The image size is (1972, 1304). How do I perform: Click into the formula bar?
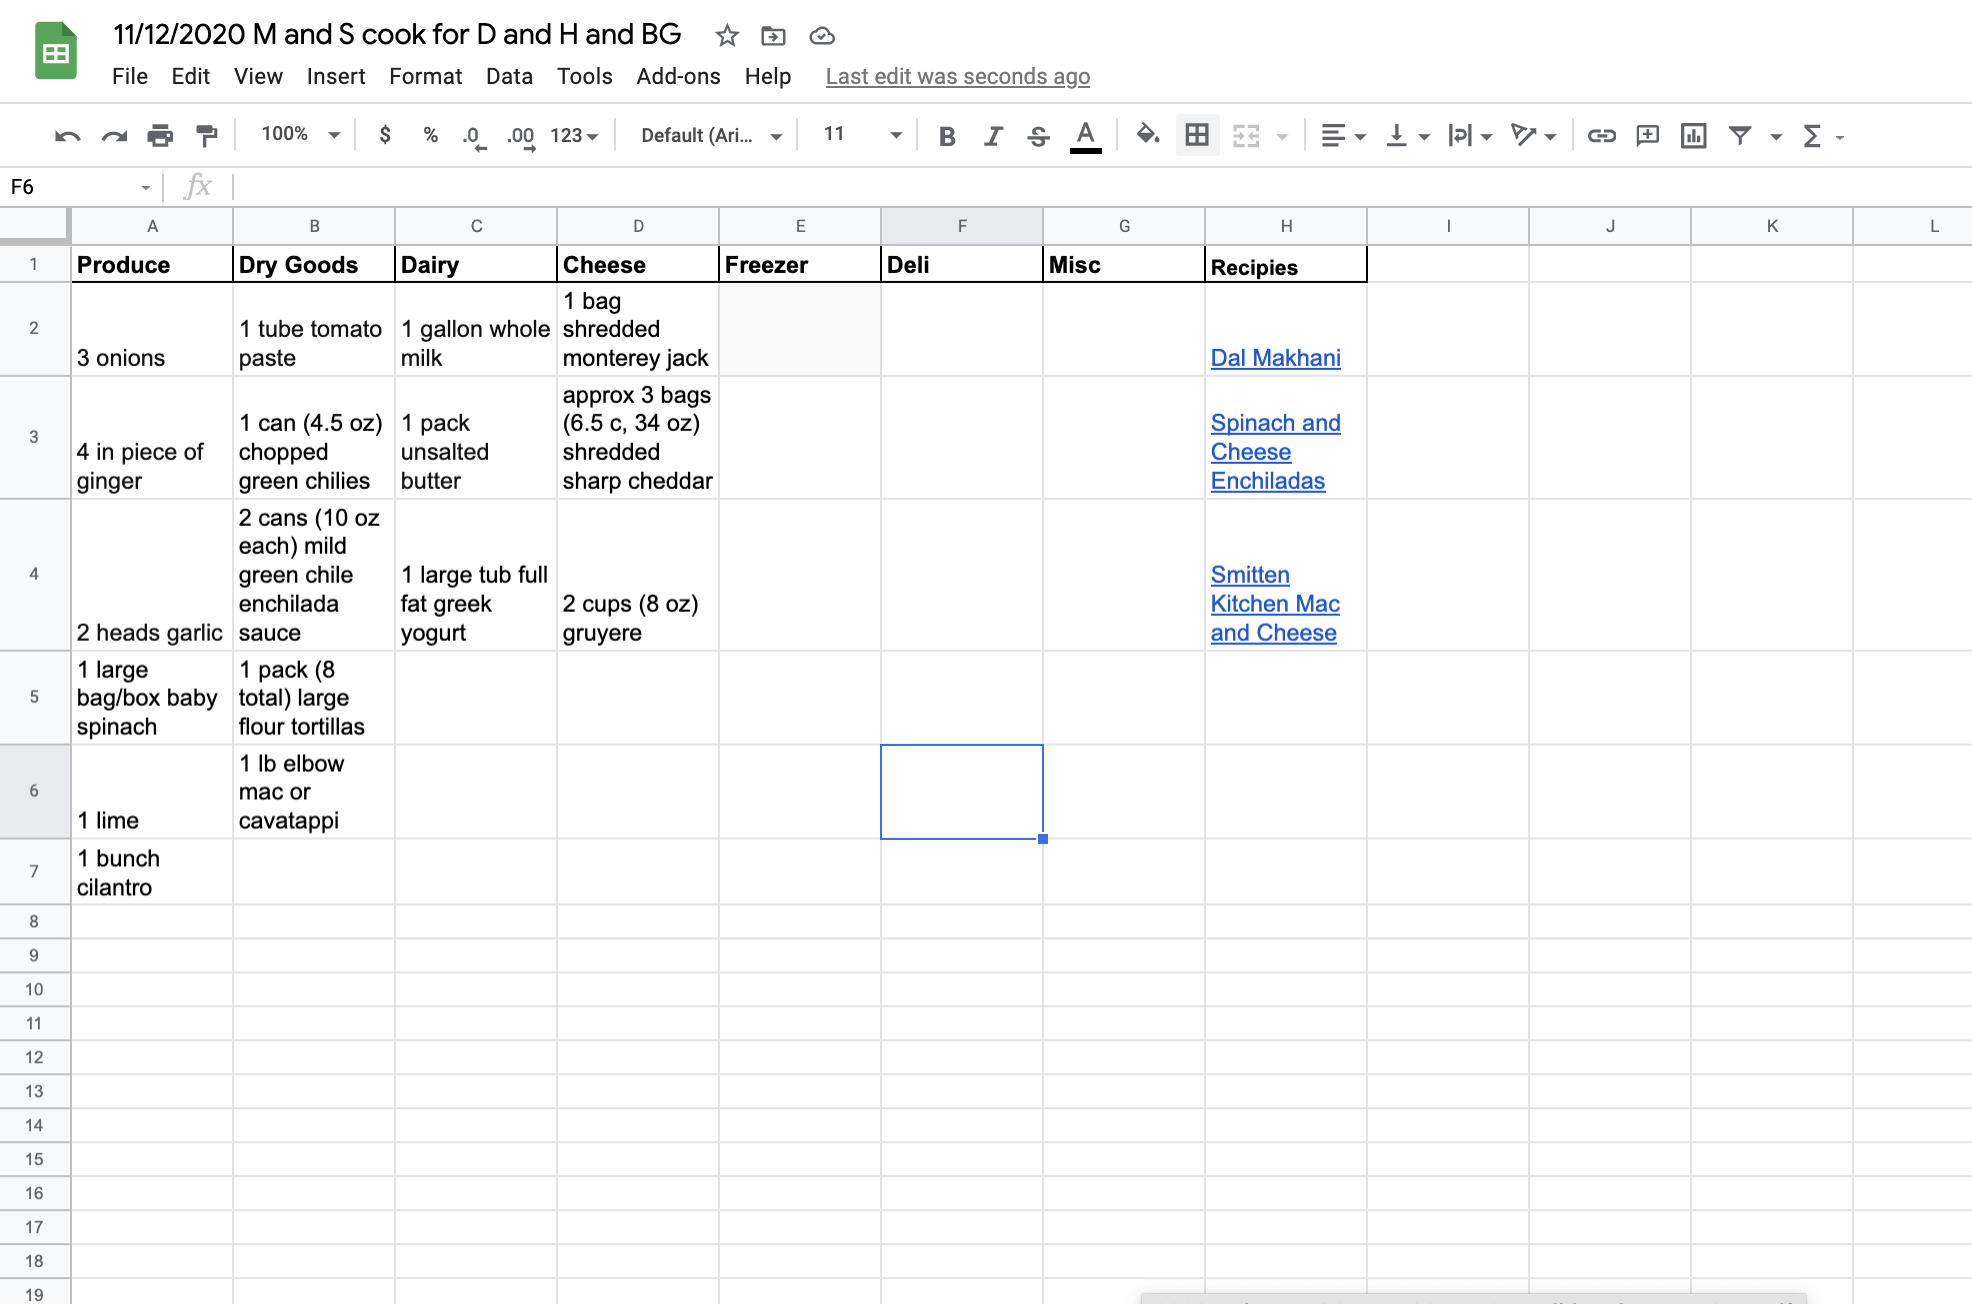[1100, 187]
